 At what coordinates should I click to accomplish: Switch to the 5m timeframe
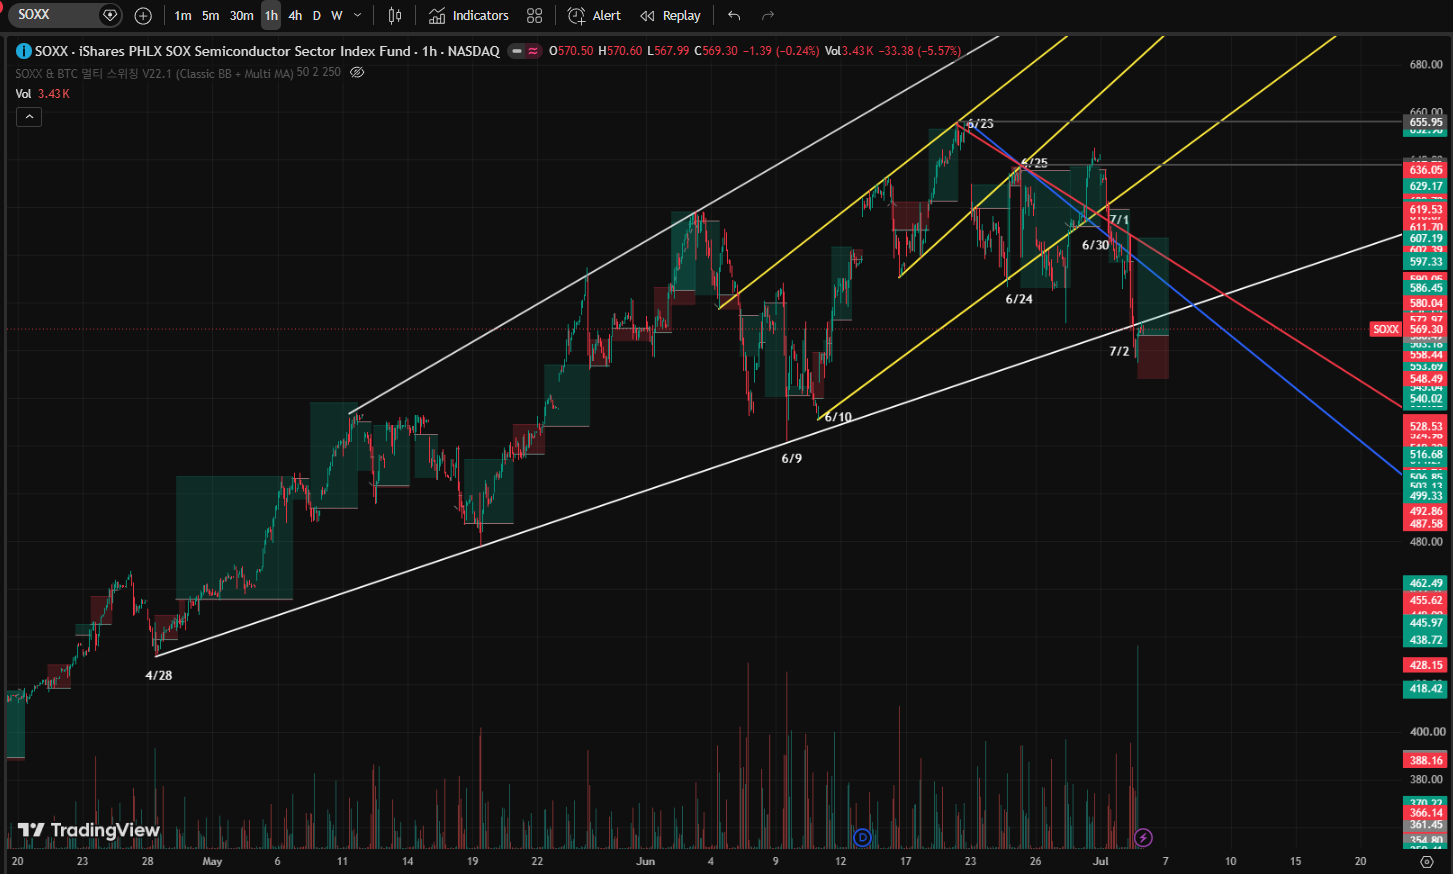click(x=210, y=15)
